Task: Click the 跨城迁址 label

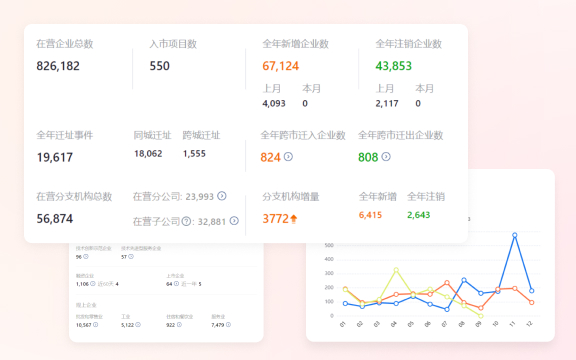Action: (x=201, y=135)
